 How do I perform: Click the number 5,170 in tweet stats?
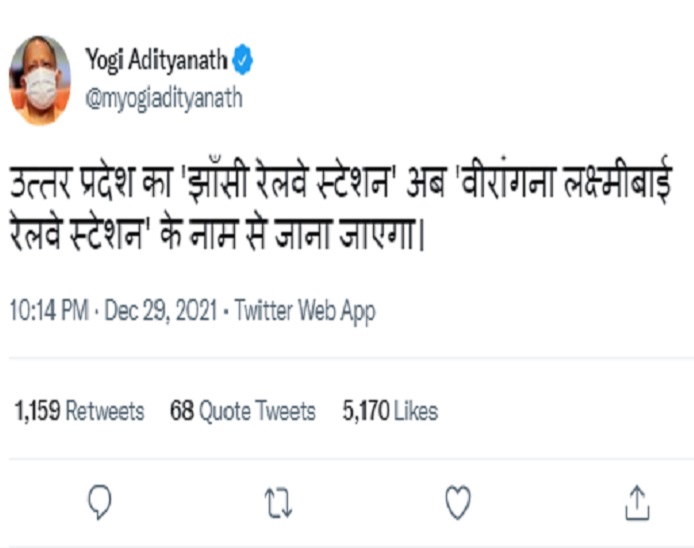coord(365,410)
